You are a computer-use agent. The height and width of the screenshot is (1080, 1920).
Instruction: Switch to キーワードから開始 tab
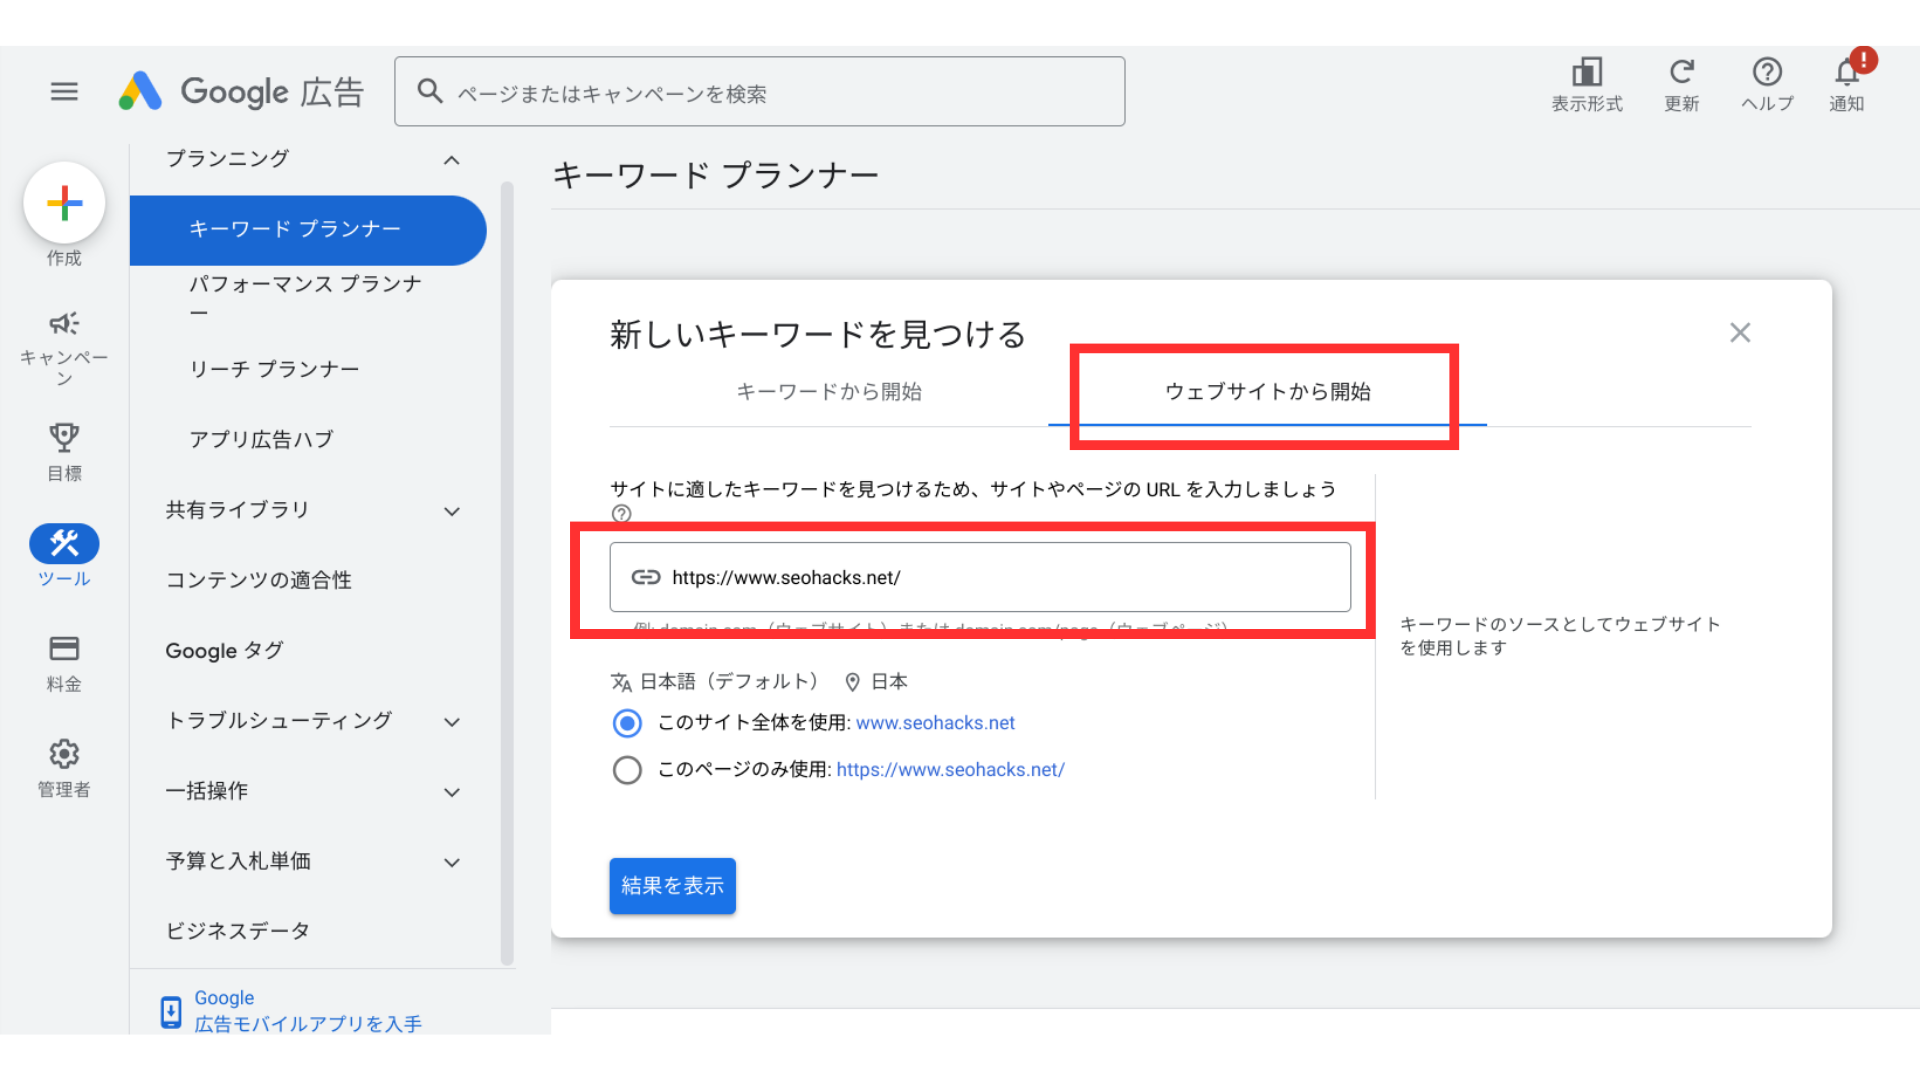click(829, 392)
